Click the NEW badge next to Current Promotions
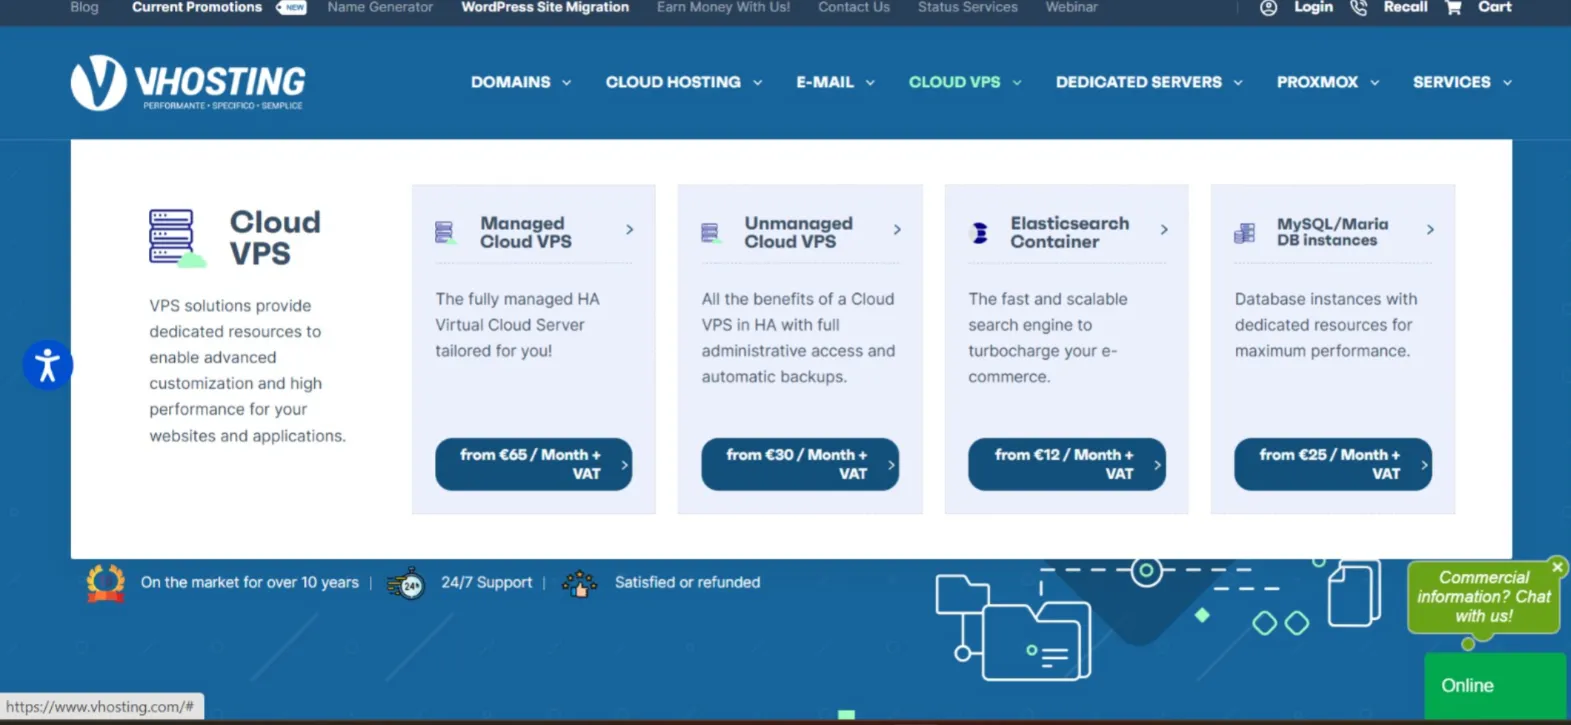This screenshot has width=1571, height=725. tap(291, 7)
